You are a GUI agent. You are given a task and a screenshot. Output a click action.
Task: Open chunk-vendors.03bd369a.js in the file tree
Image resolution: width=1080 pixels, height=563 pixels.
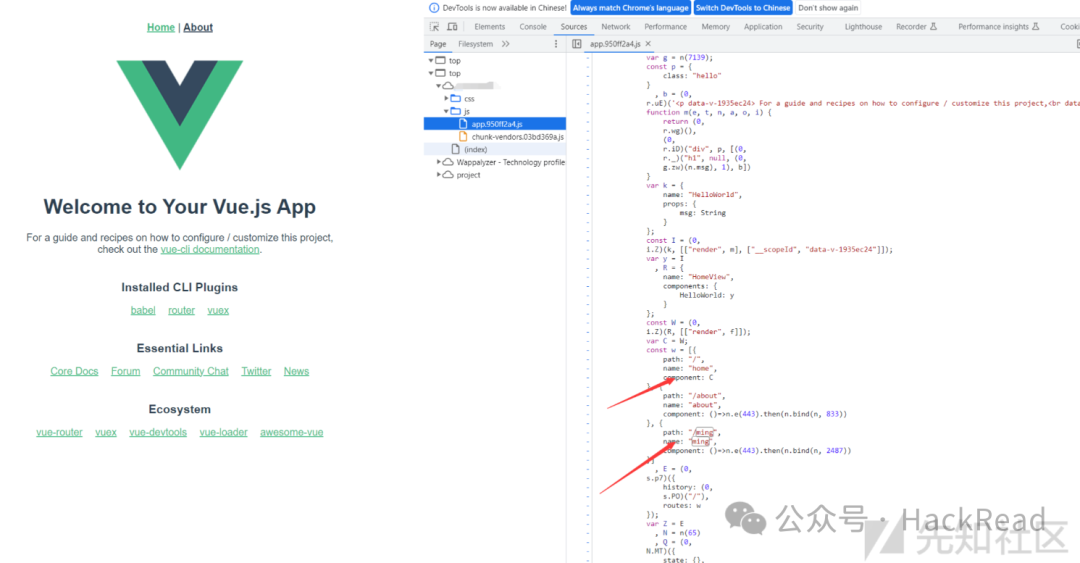click(517, 136)
